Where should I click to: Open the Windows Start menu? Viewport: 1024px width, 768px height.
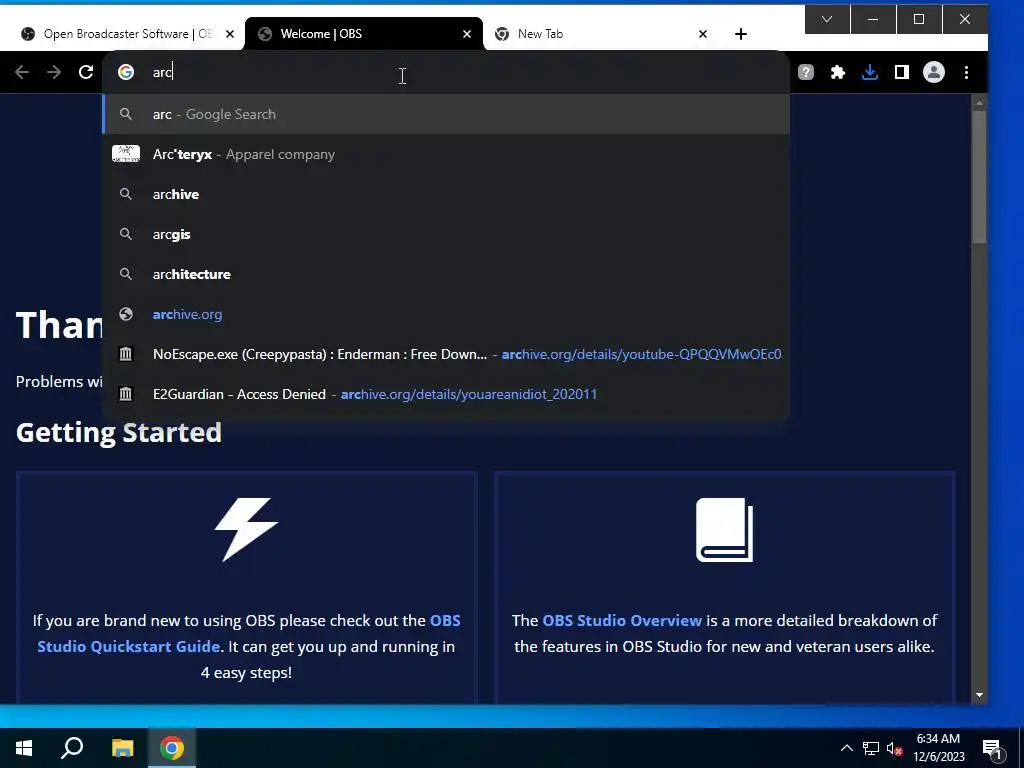[x=24, y=748]
